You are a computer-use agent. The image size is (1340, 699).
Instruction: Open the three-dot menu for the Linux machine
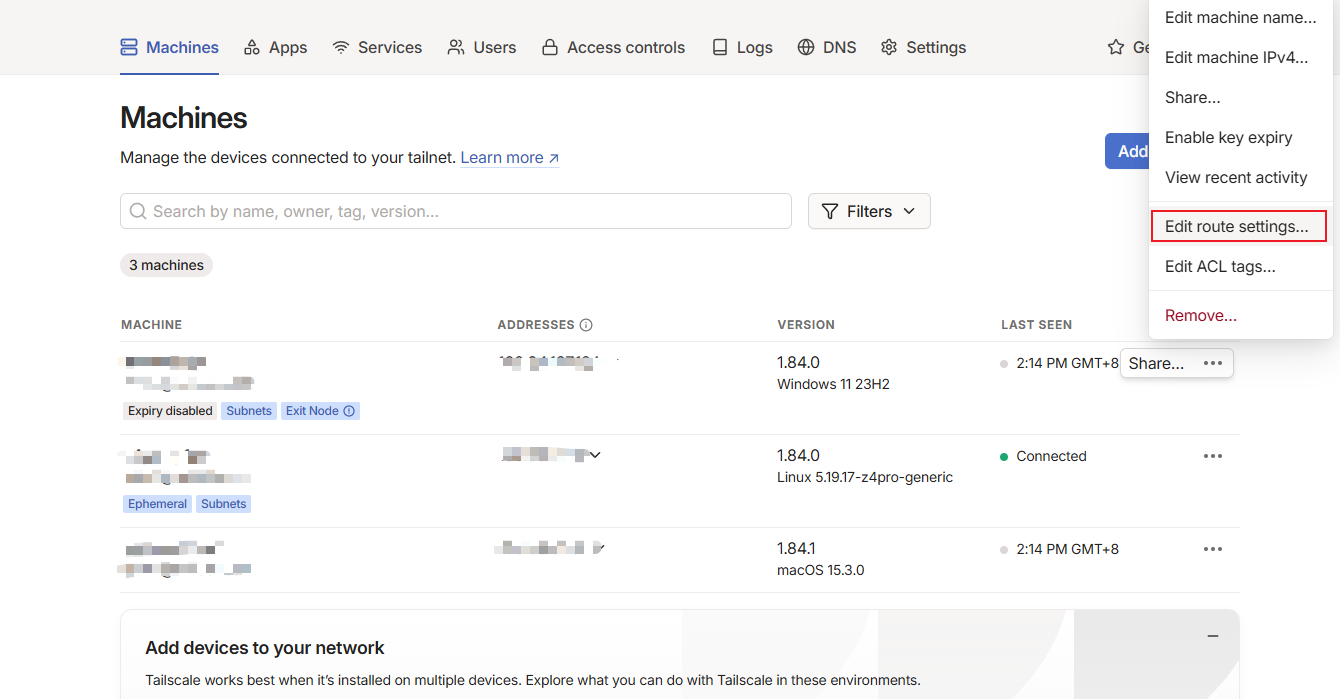tap(1213, 456)
